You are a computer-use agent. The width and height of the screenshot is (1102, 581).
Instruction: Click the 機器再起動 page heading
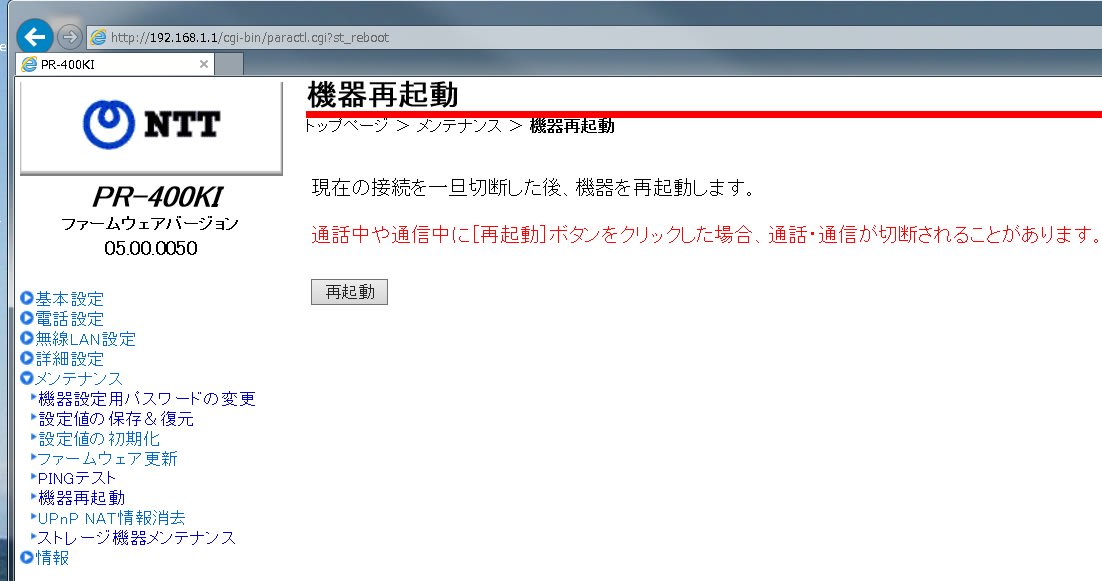[x=383, y=95]
